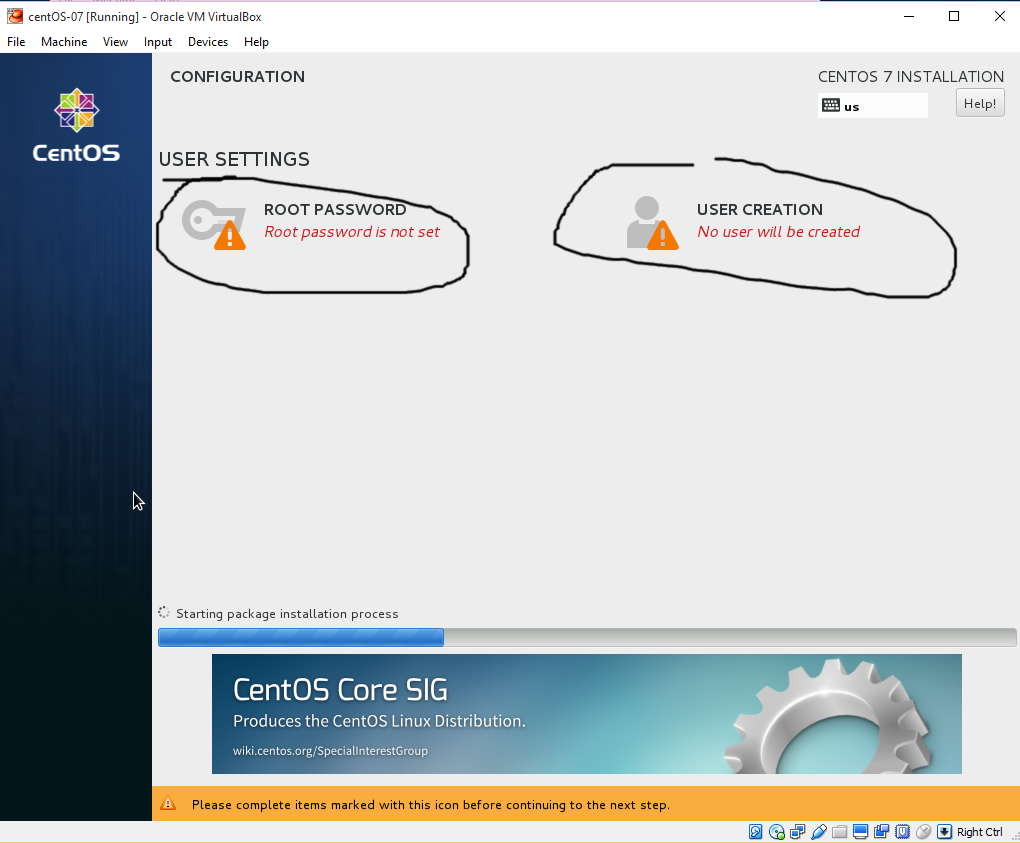Minimize the VirtualBox window
The height and width of the screenshot is (843, 1020).
[x=909, y=16]
